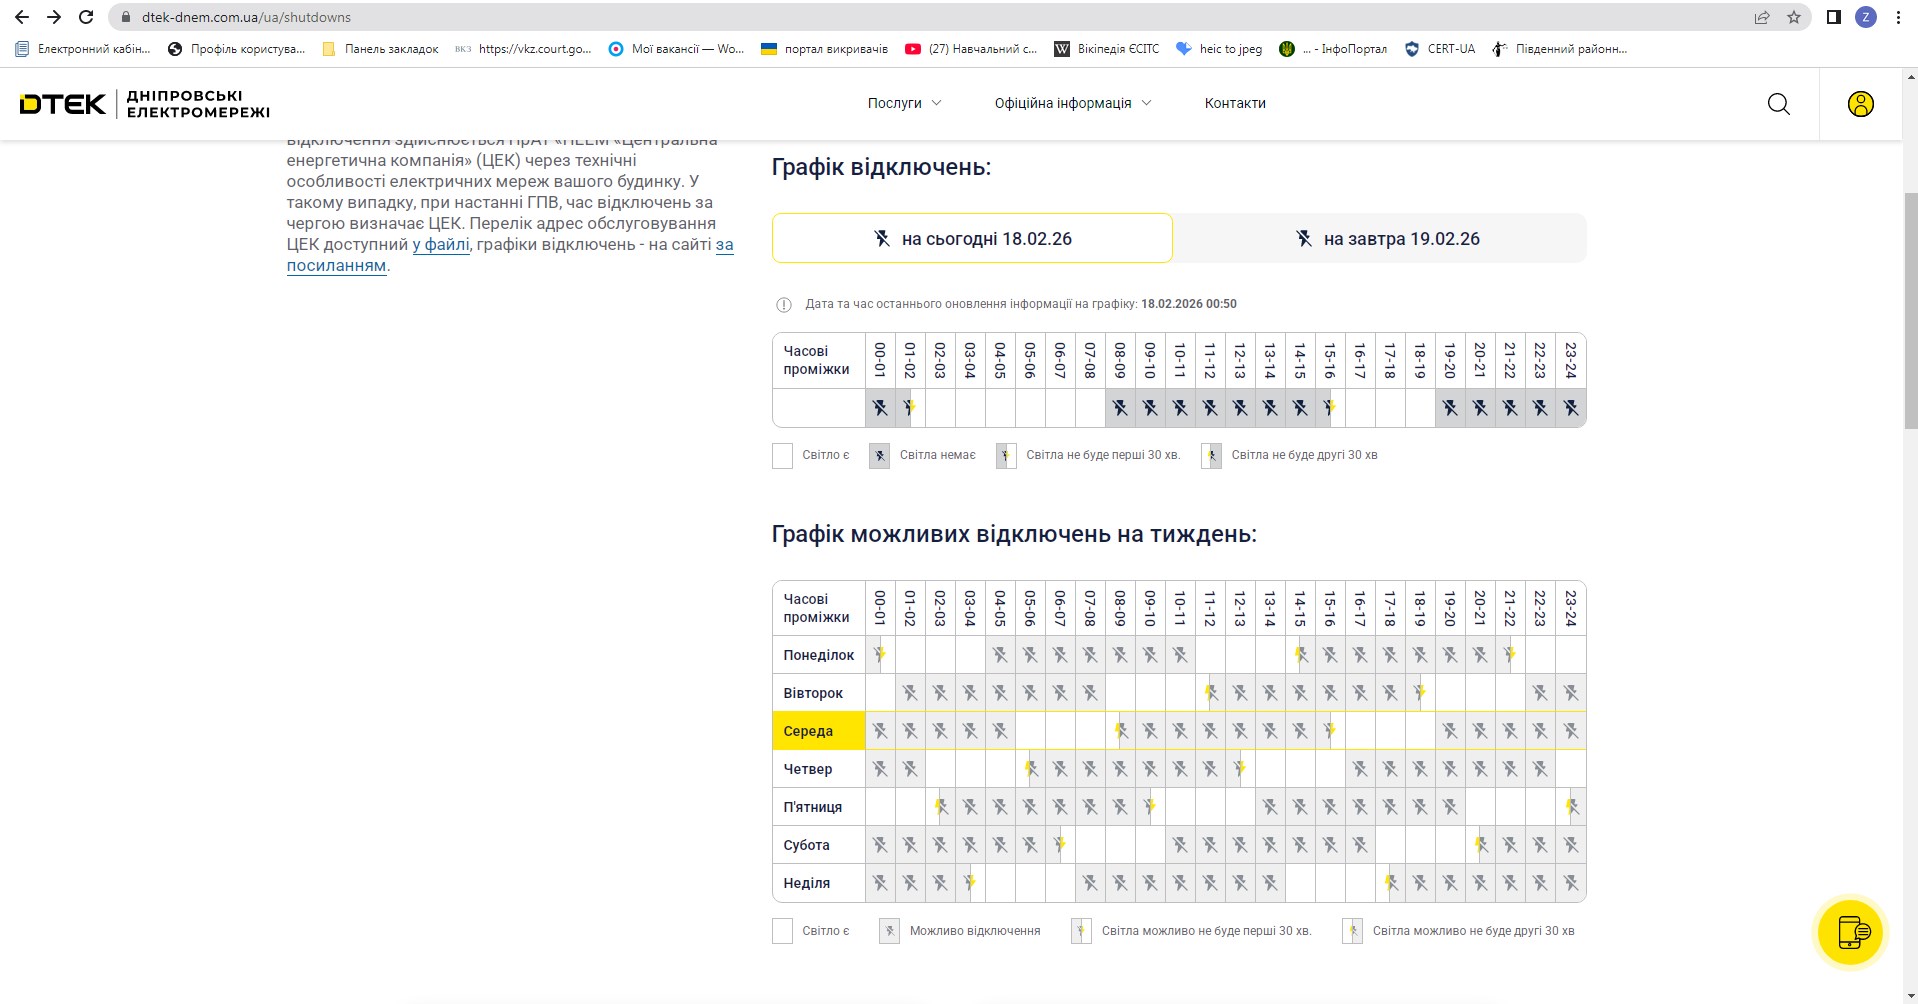Open the у файлі link
This screenshot has height=1004, width=1918.
coord(441,245)
